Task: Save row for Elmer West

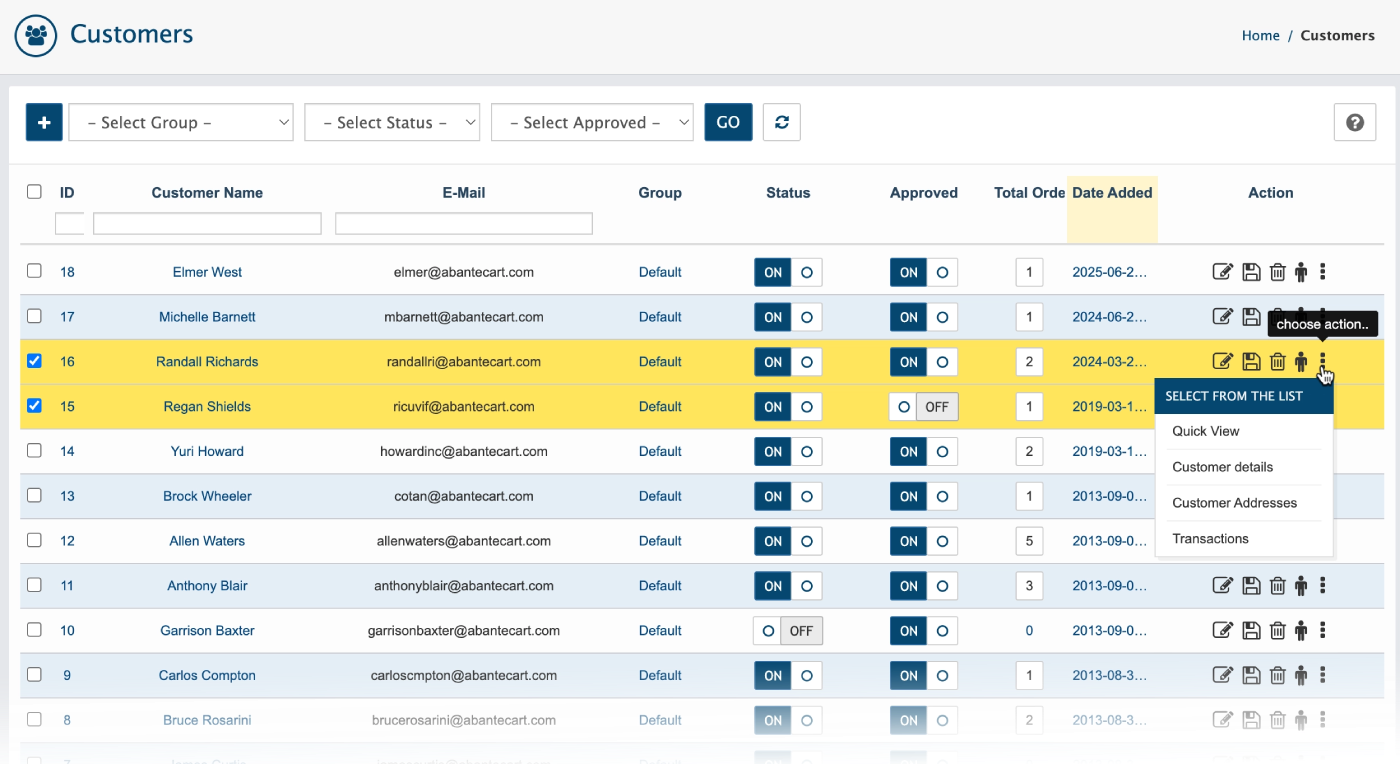Action: click(1251, 272)
